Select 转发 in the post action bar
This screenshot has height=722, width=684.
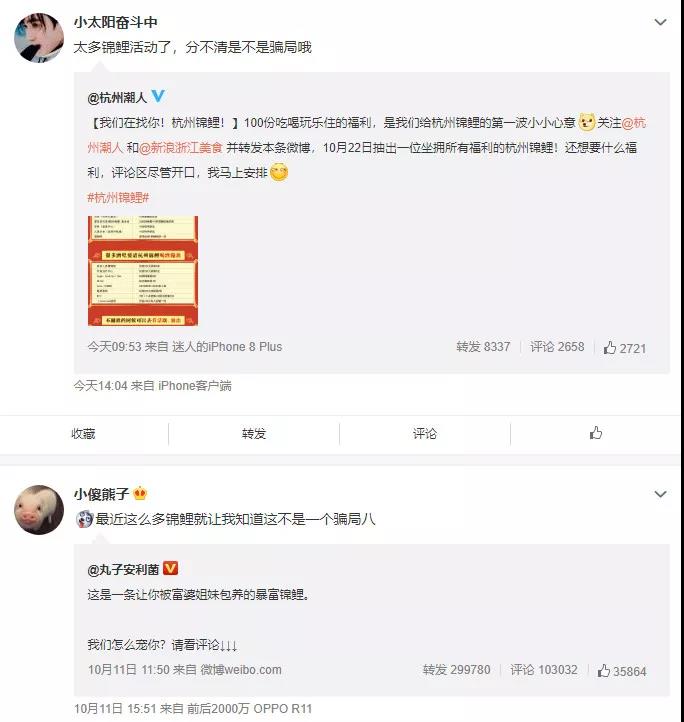(254, 433)
